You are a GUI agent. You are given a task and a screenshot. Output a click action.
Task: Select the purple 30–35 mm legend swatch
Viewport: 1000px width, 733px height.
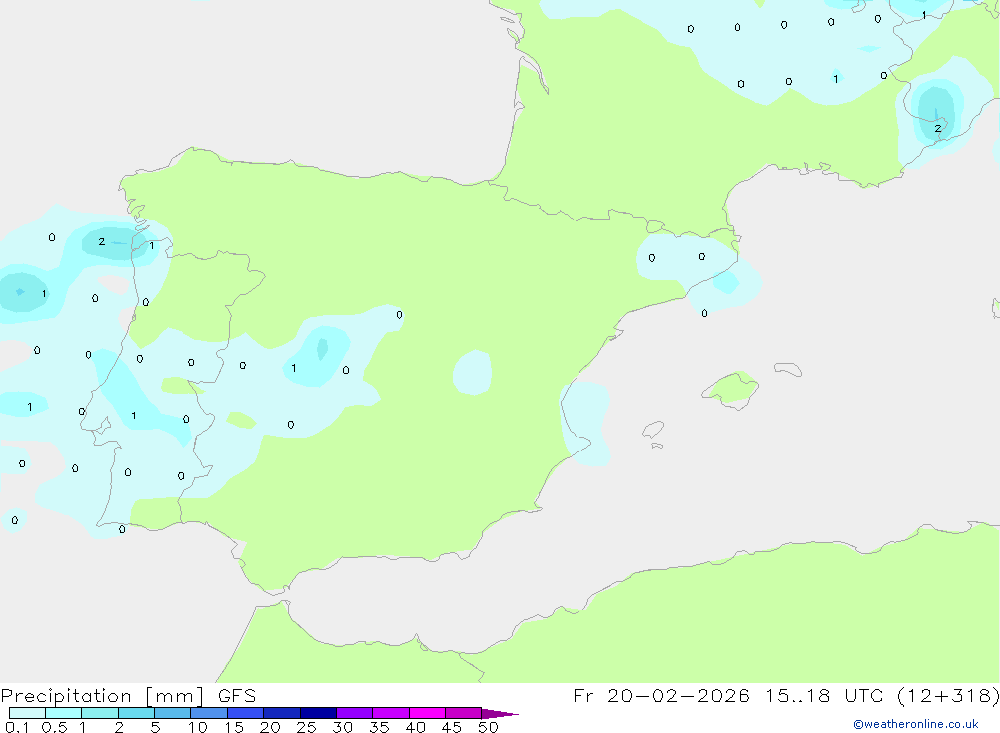click(354, 713)
